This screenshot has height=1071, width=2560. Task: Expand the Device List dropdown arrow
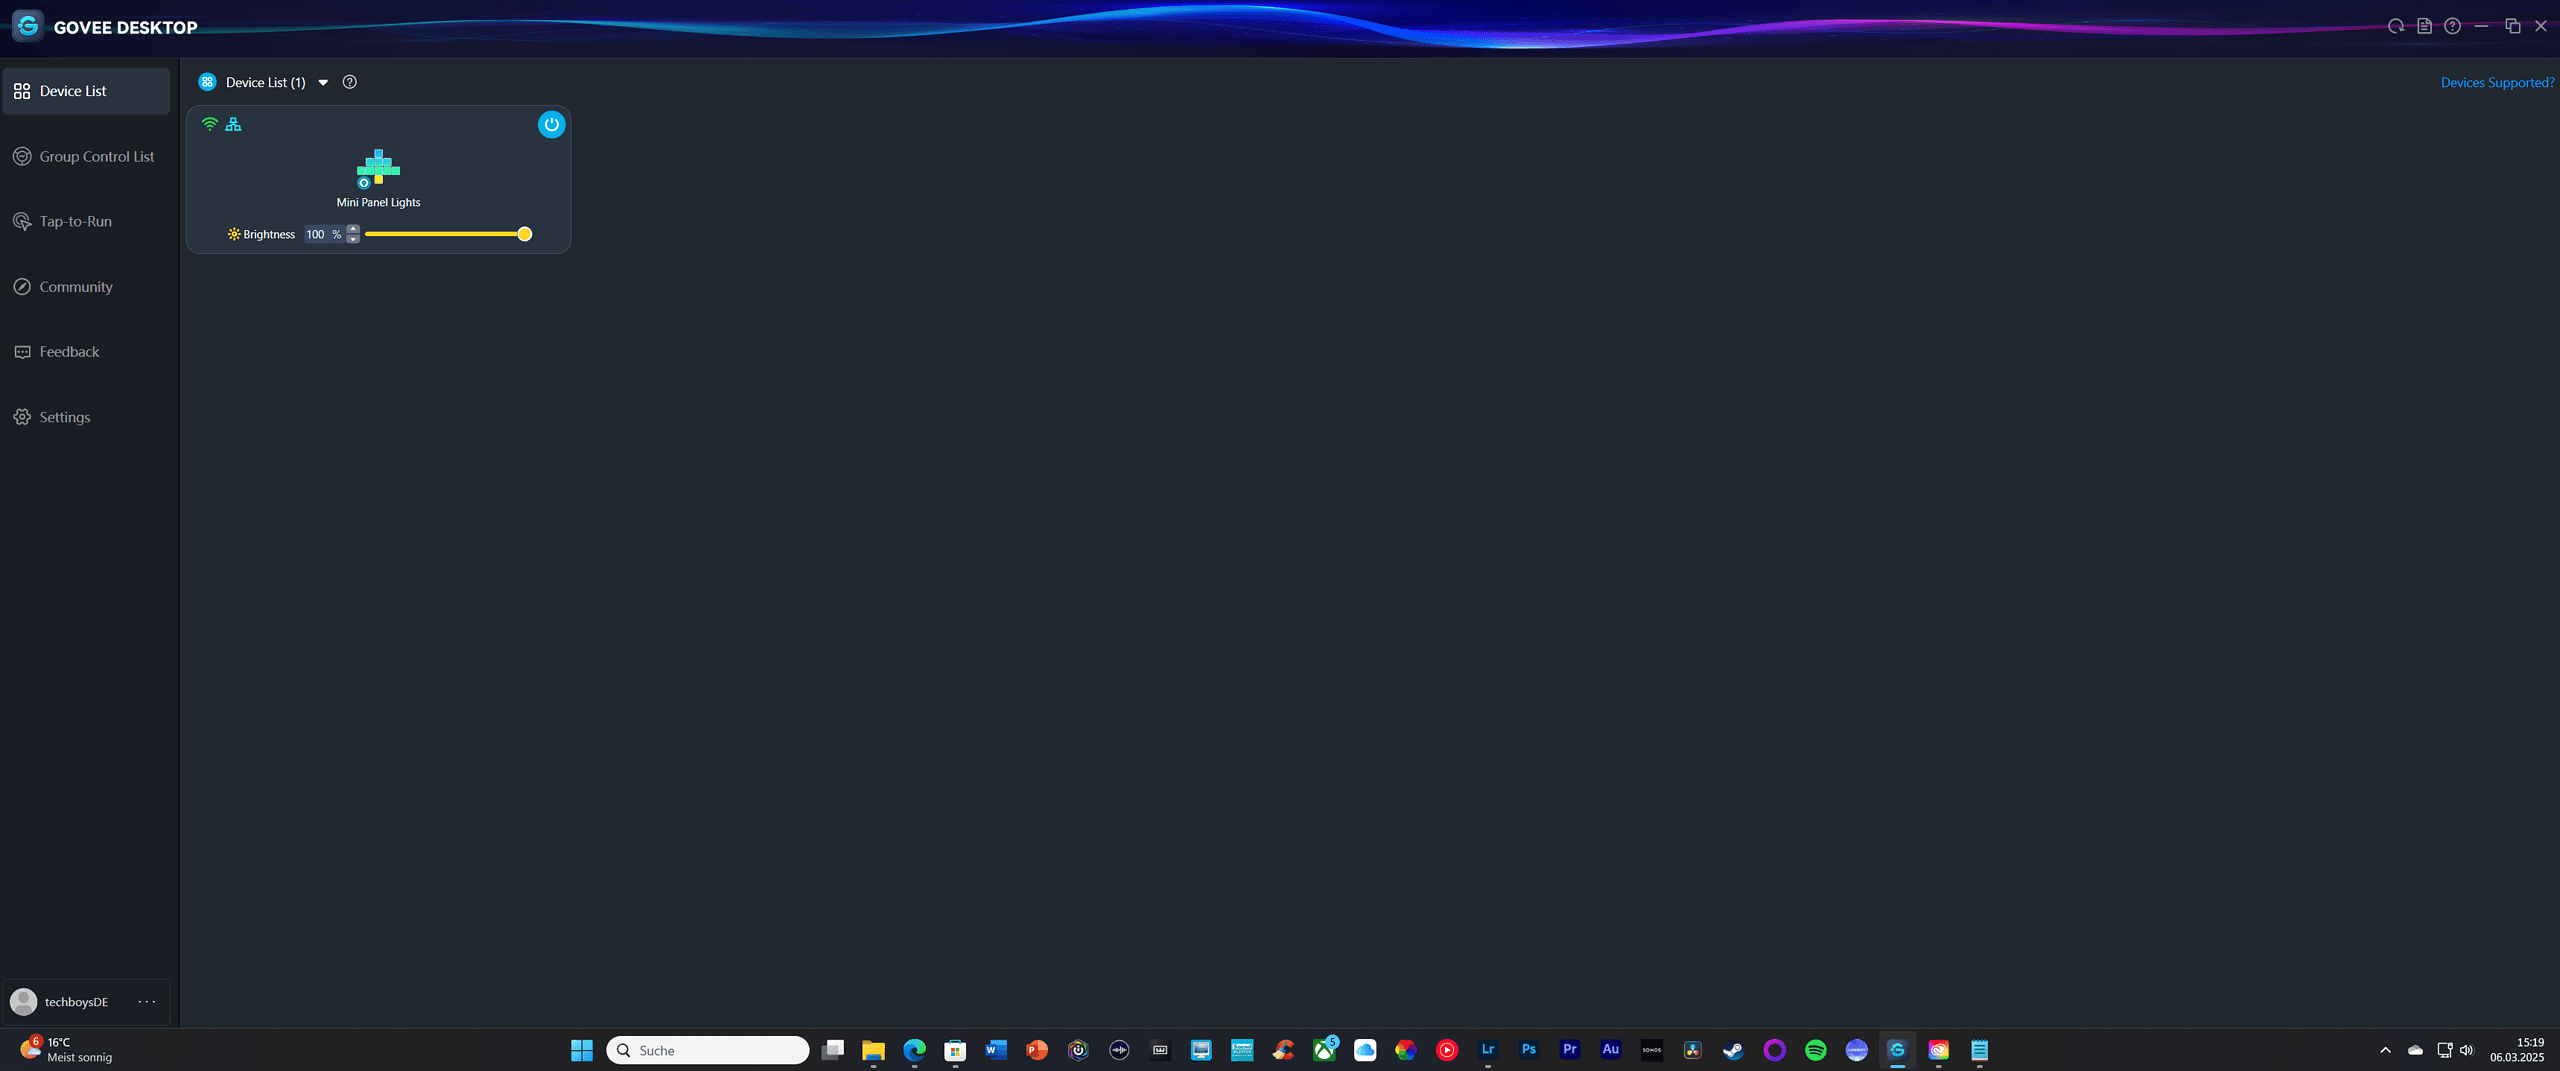pyautogui.click(x=323, y=83)
